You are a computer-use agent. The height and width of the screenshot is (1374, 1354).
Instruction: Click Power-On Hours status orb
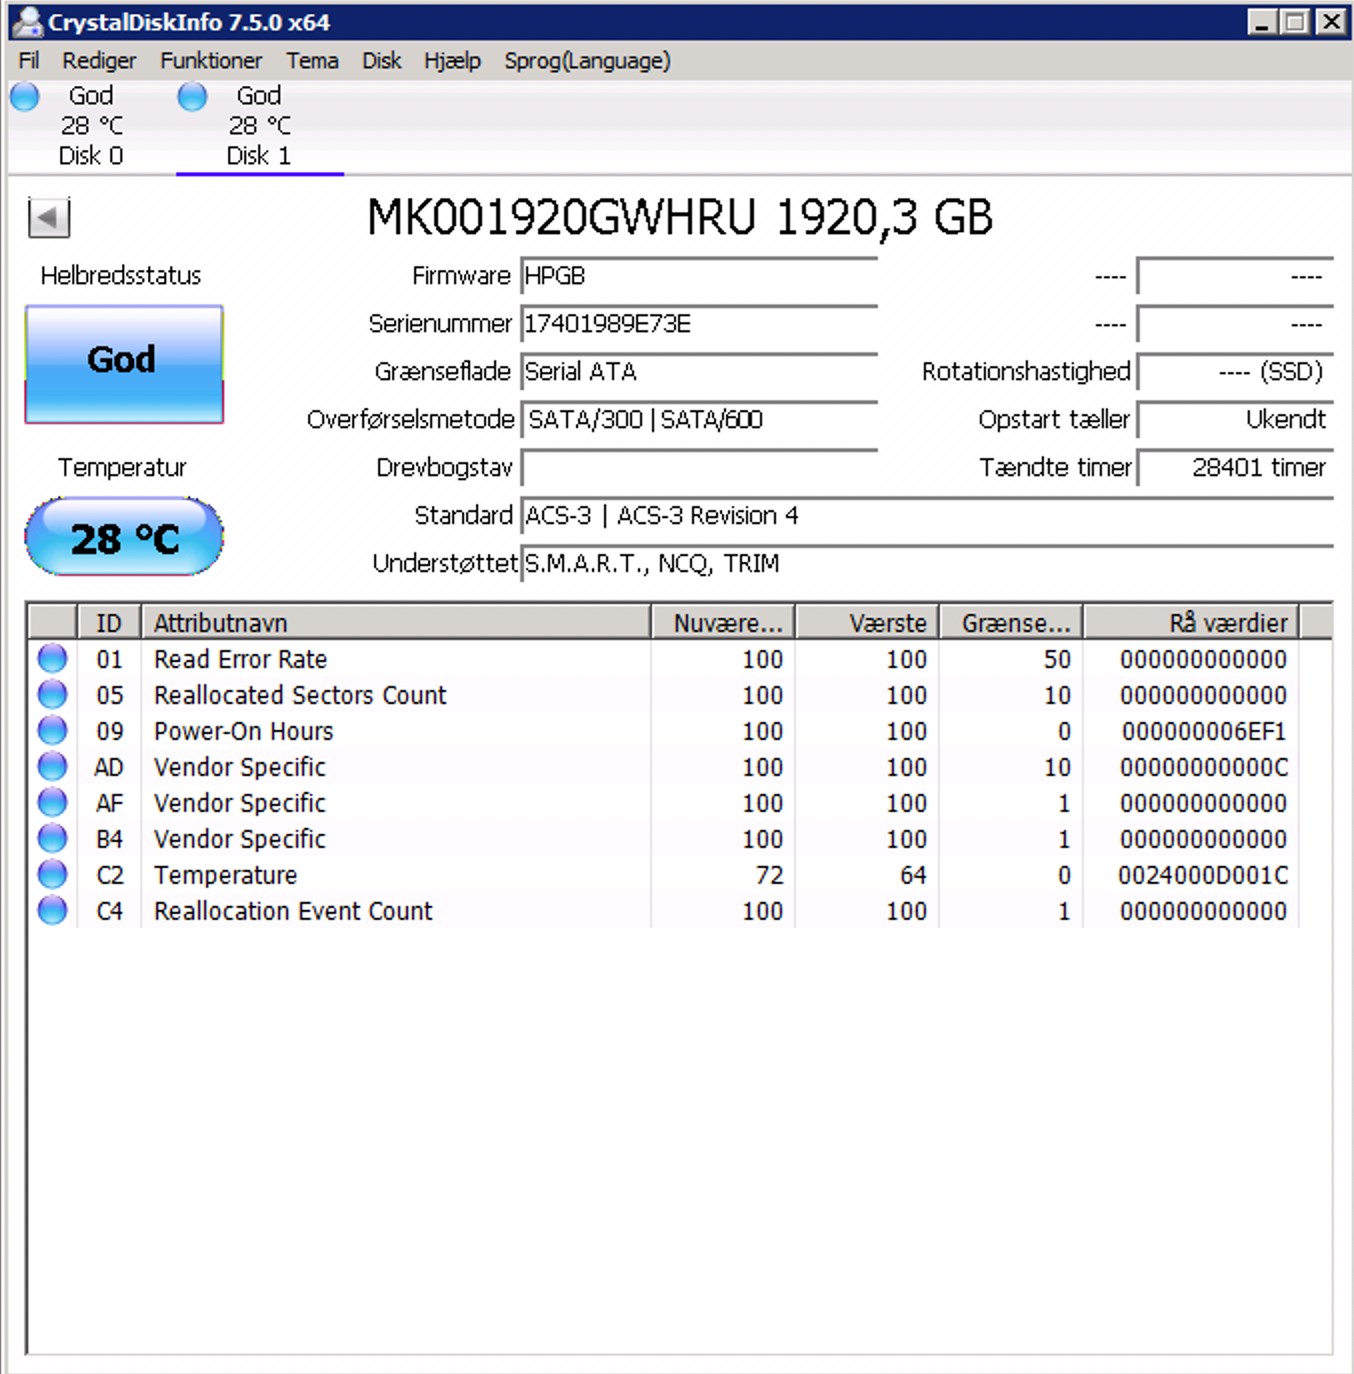click(52, 731)
